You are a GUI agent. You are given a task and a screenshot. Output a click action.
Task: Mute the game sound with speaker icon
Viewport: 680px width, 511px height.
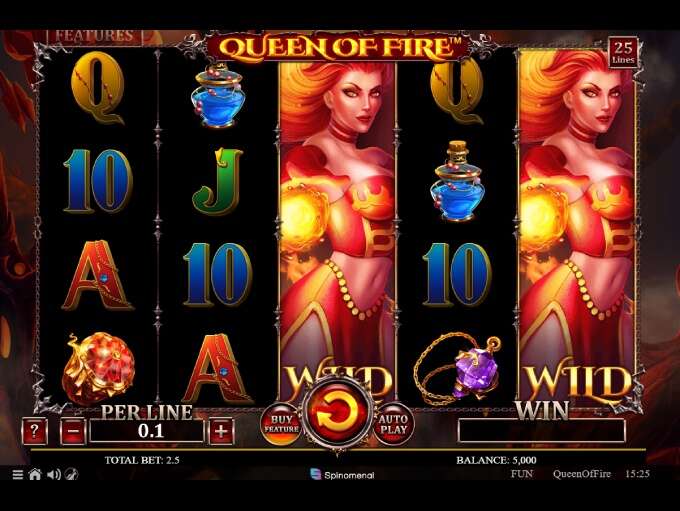pos(54,474)
